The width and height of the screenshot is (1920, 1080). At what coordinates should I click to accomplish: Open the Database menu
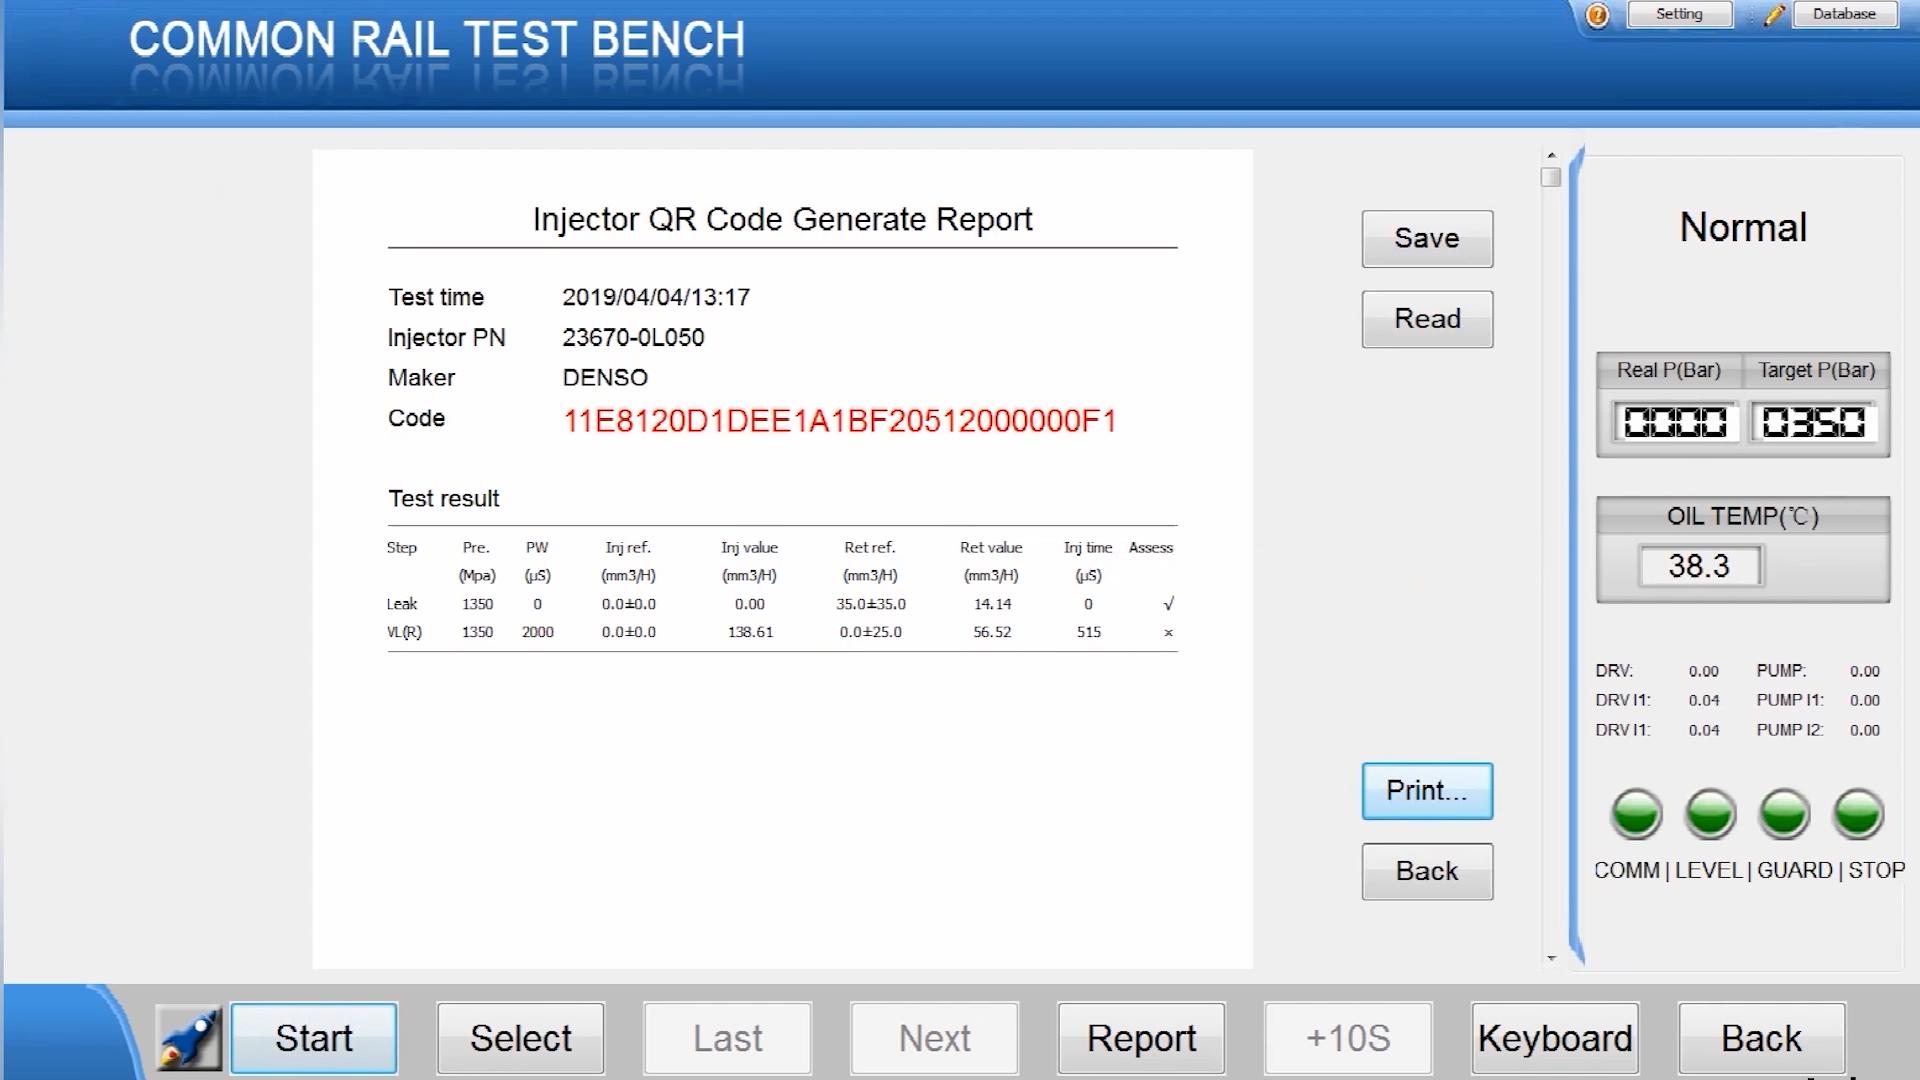(1844, 14)
